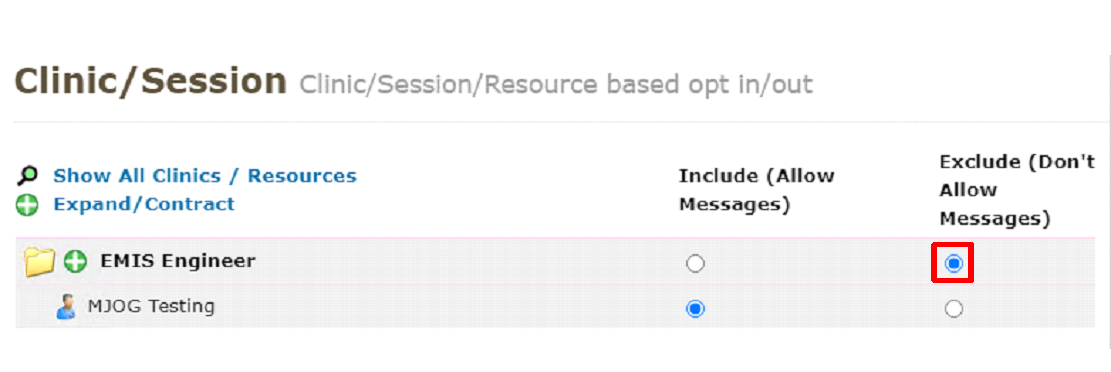Click empty space in the EMIS Engineer row
The height and width of the screenshot is (372, 1111).
tap(468, 262)
